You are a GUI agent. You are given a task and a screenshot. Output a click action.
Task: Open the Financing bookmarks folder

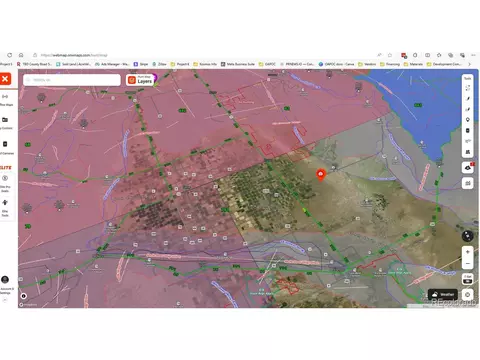(390, 64)
